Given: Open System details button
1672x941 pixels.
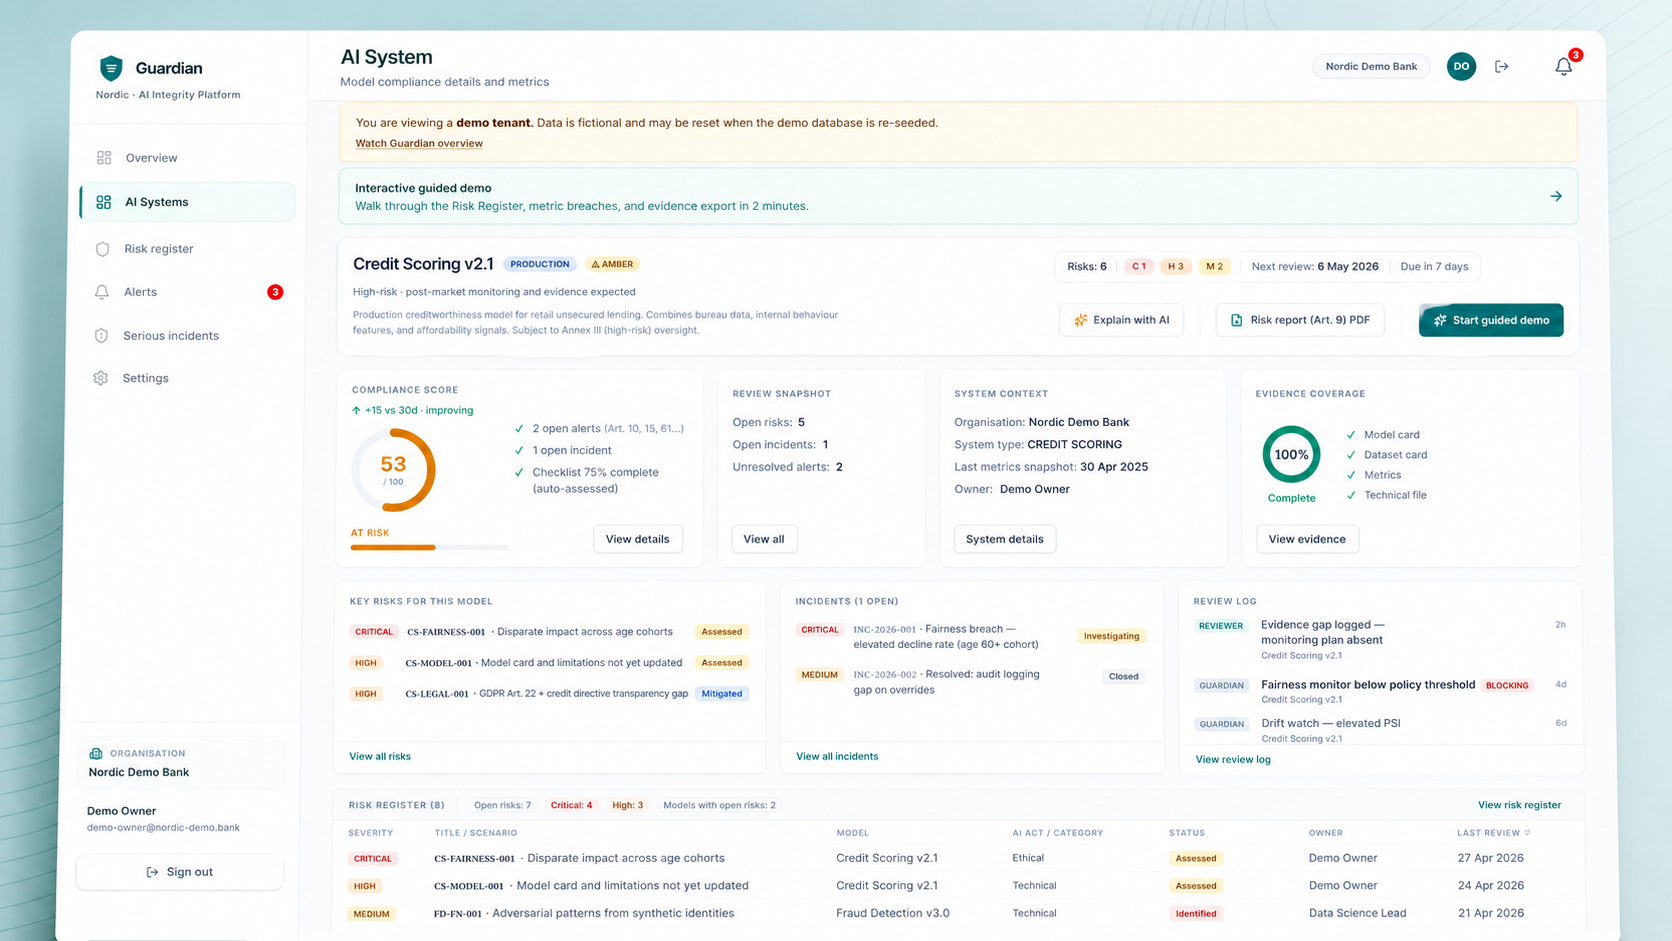Looking at the screenshot, I should point(1004,539).
